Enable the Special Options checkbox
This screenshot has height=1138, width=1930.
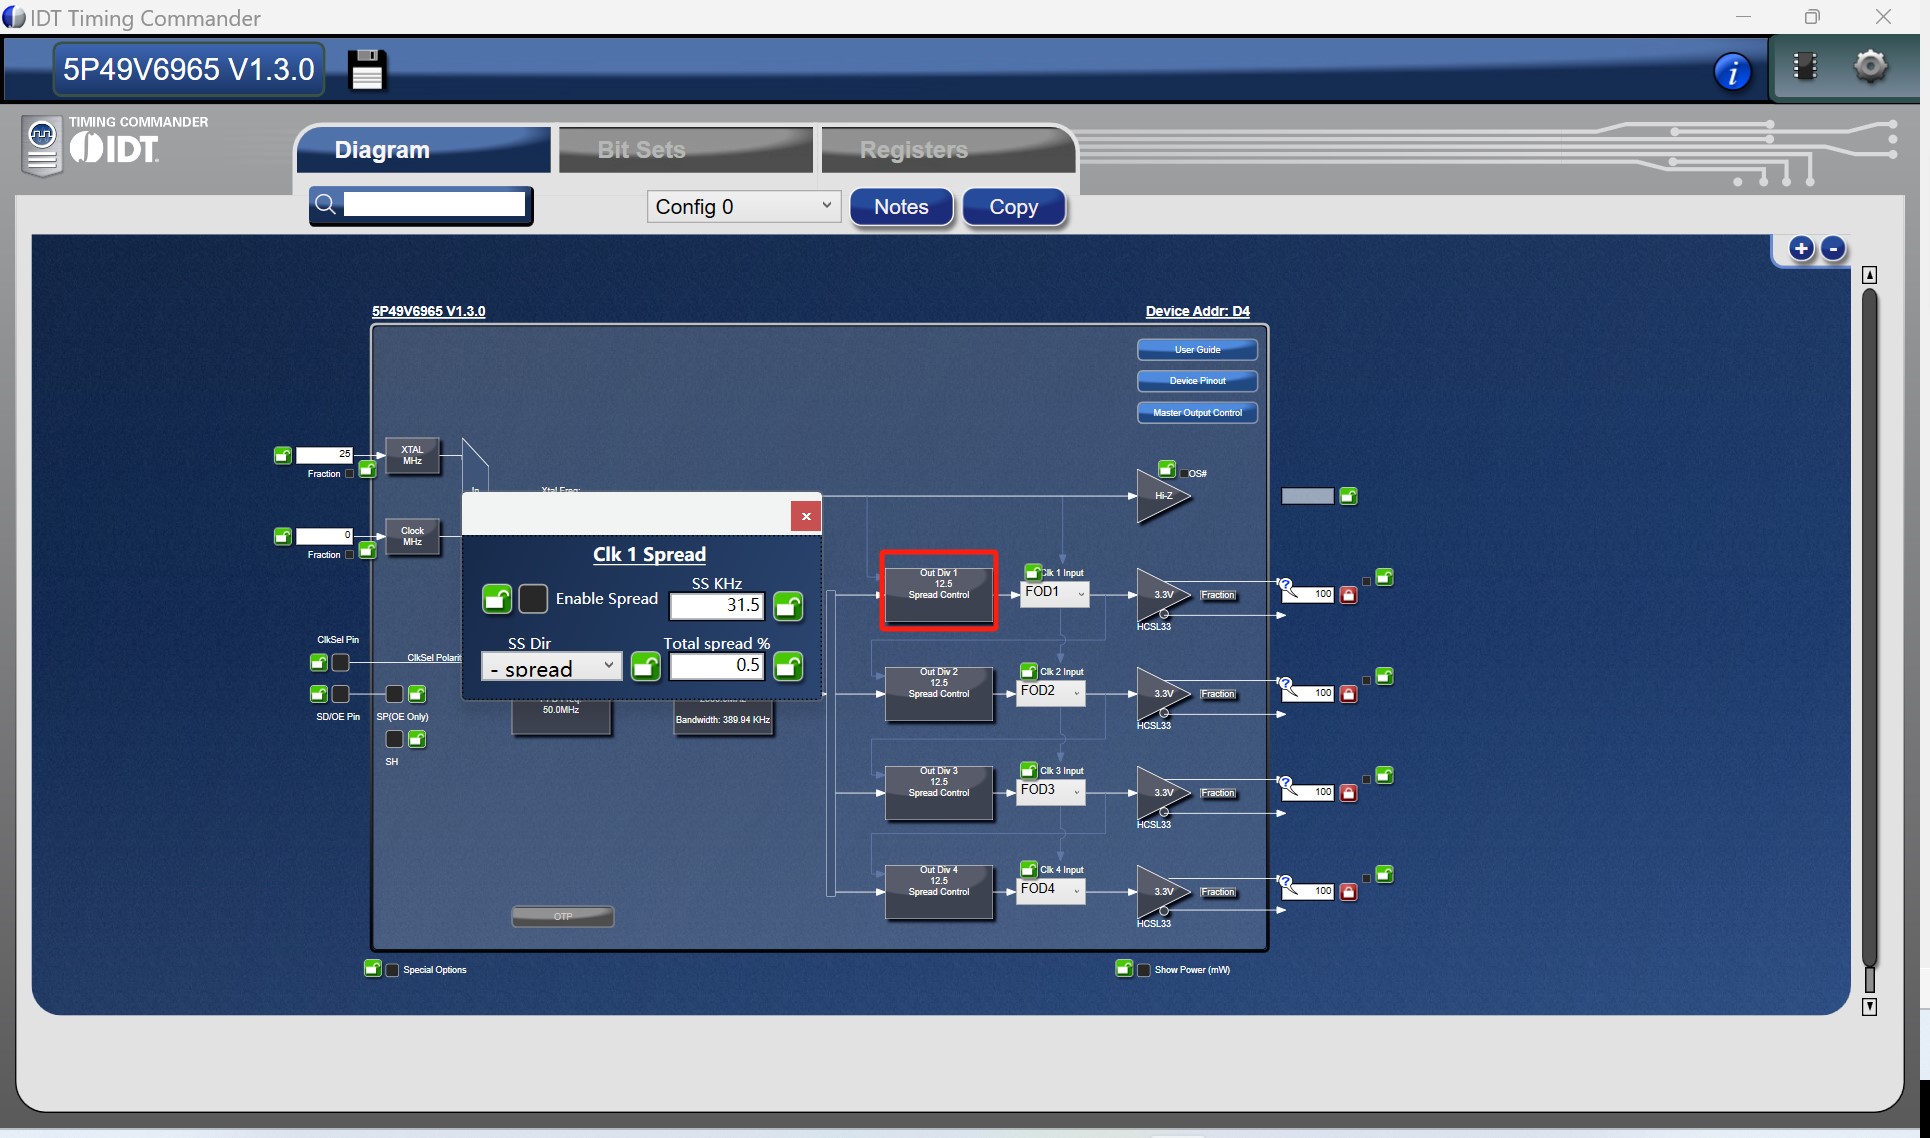[x=392, y=970]
